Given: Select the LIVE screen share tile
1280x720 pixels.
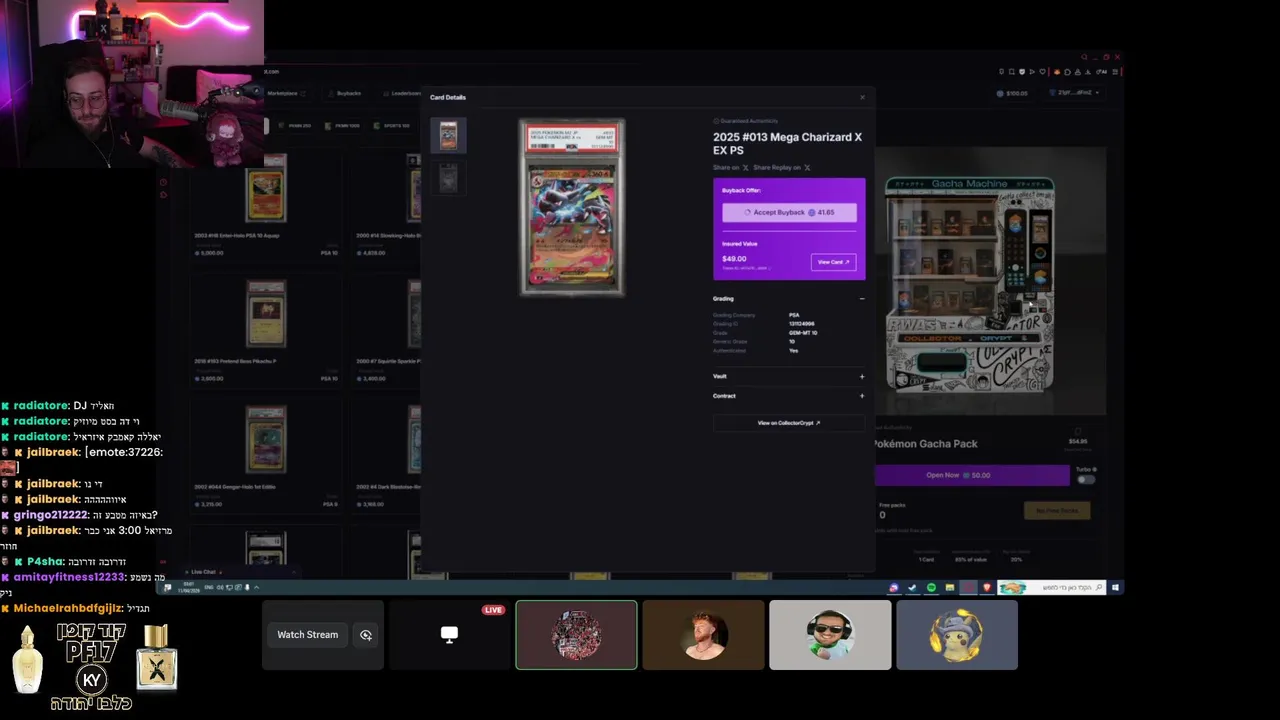Looking at the screenshot, I should click(449, 635).
